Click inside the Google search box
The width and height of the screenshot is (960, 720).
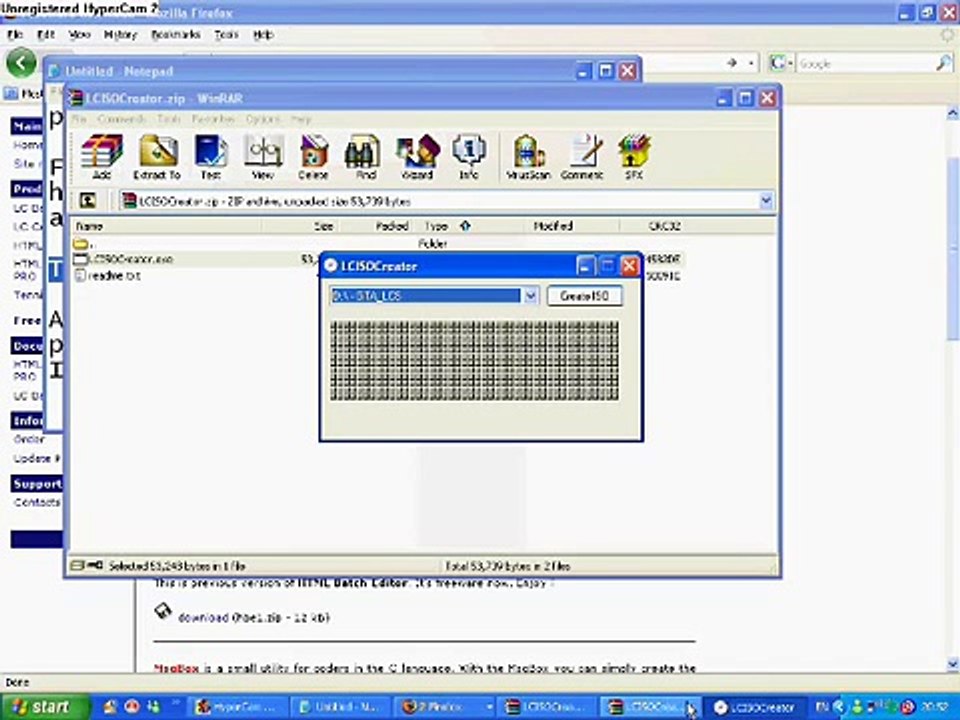[864, 63]
